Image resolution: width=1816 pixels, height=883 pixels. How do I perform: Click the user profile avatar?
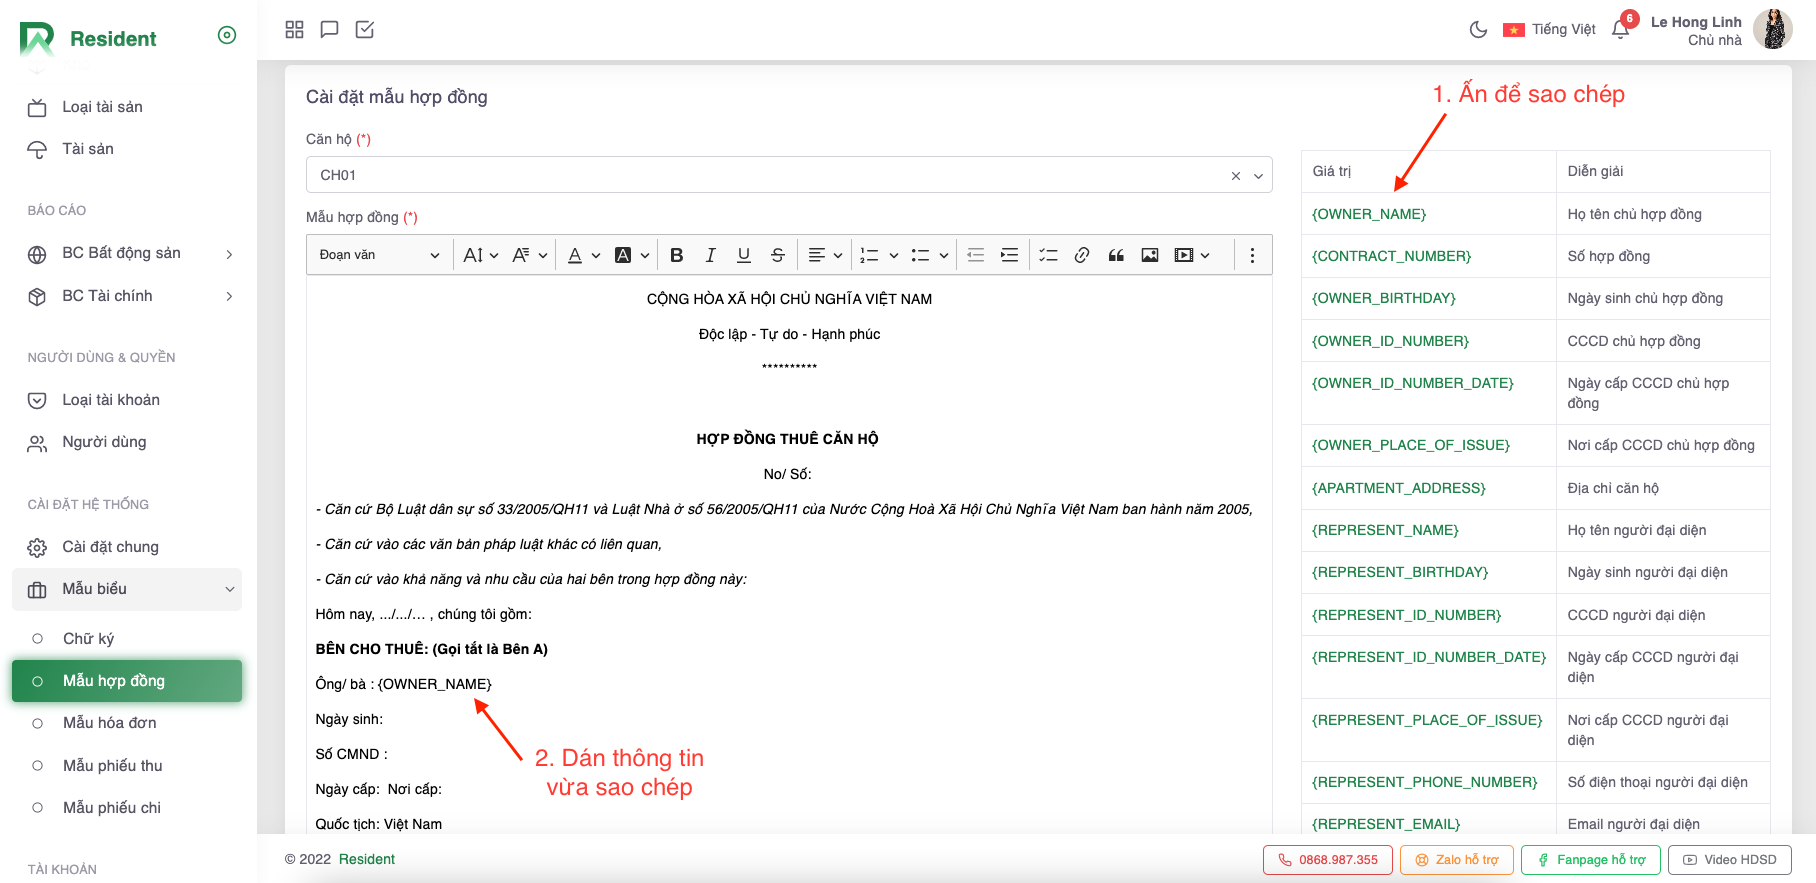(1773, 30)
